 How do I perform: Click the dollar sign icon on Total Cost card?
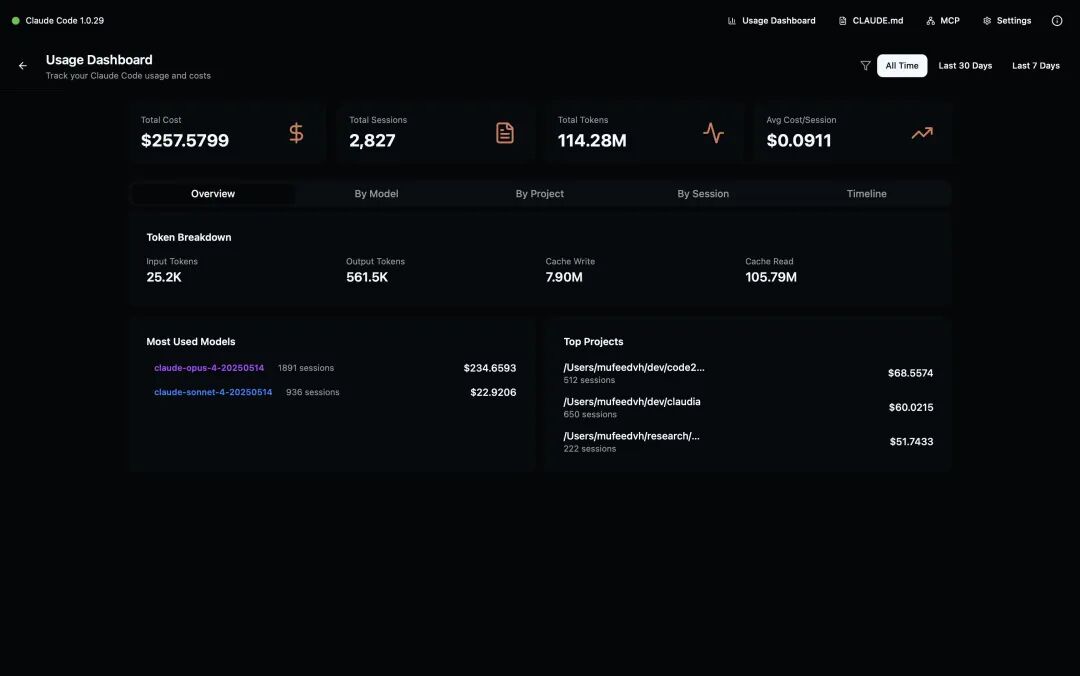coord(295,132)
